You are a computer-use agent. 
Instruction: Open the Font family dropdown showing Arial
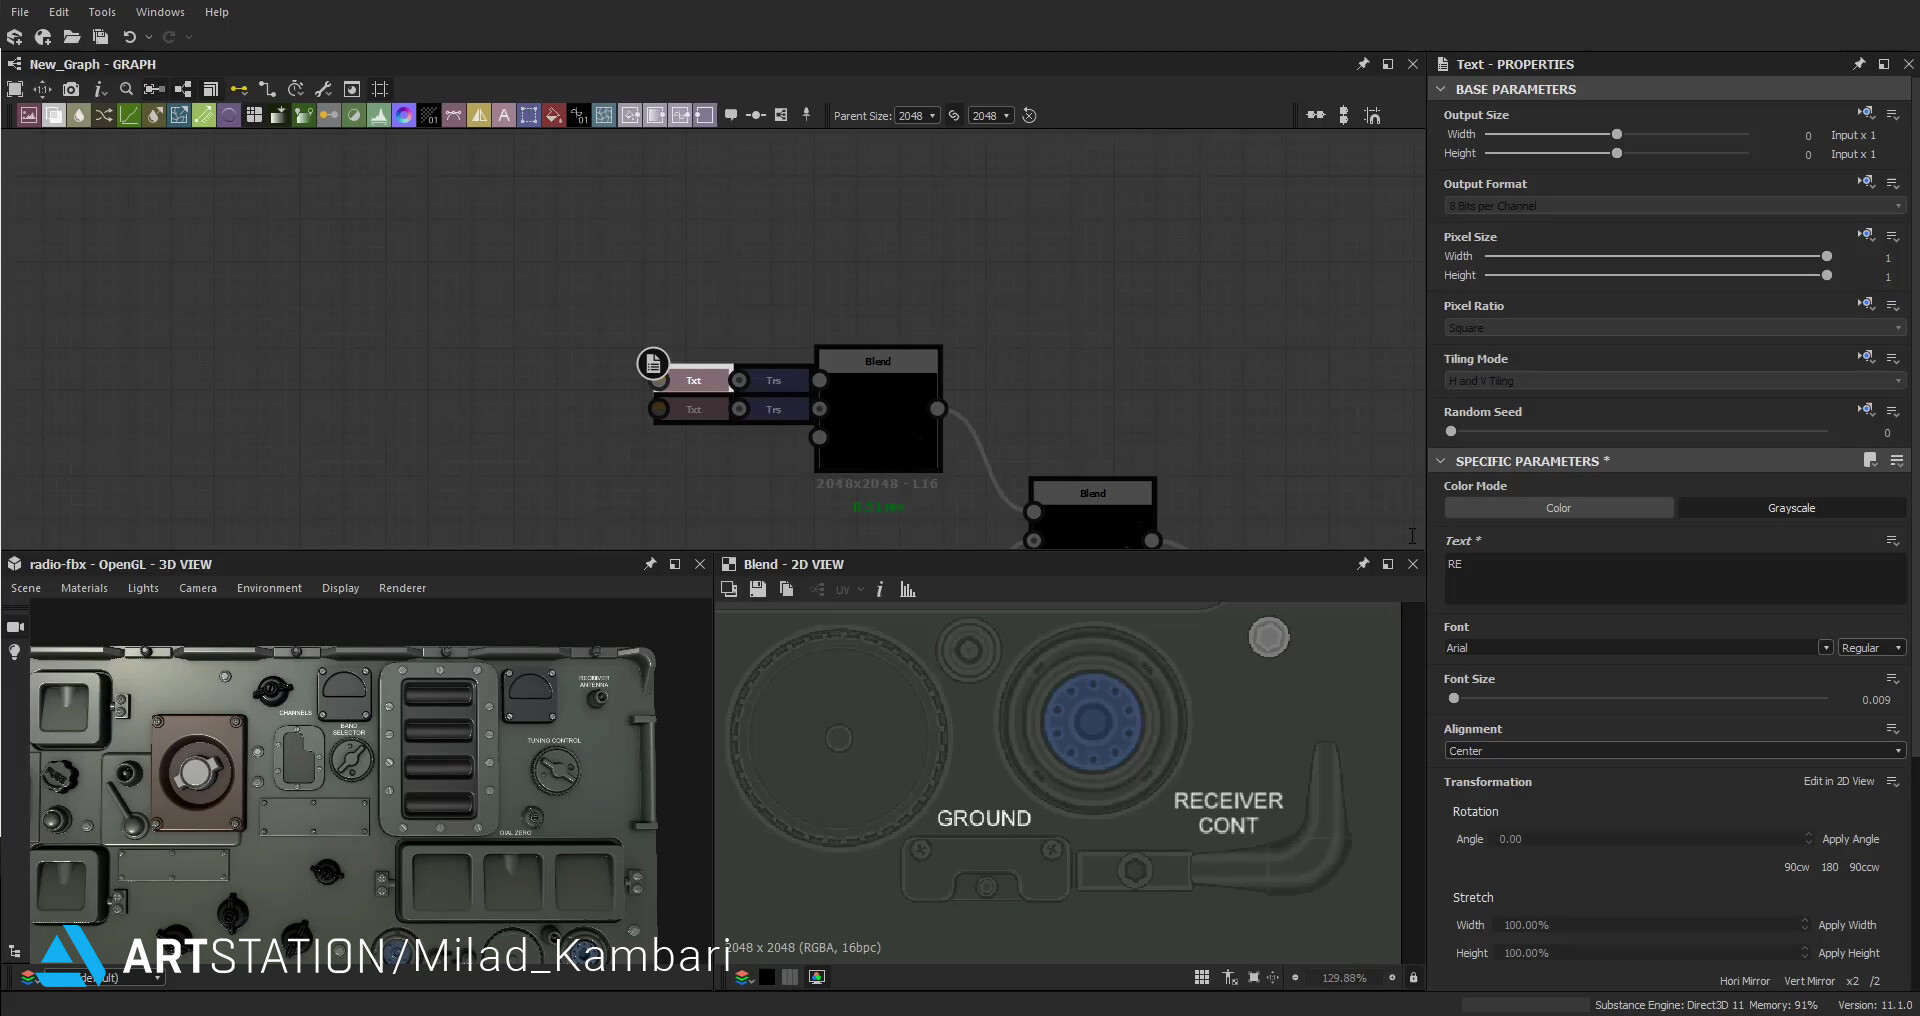(1635, 648)
